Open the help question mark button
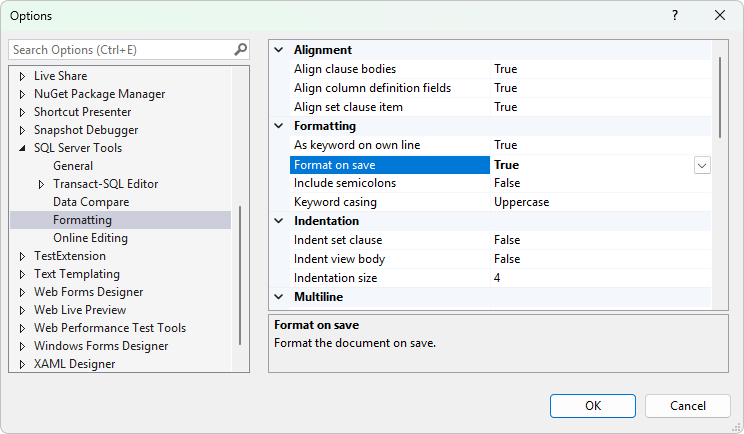744x434 pixels. (x=675, y=16)
